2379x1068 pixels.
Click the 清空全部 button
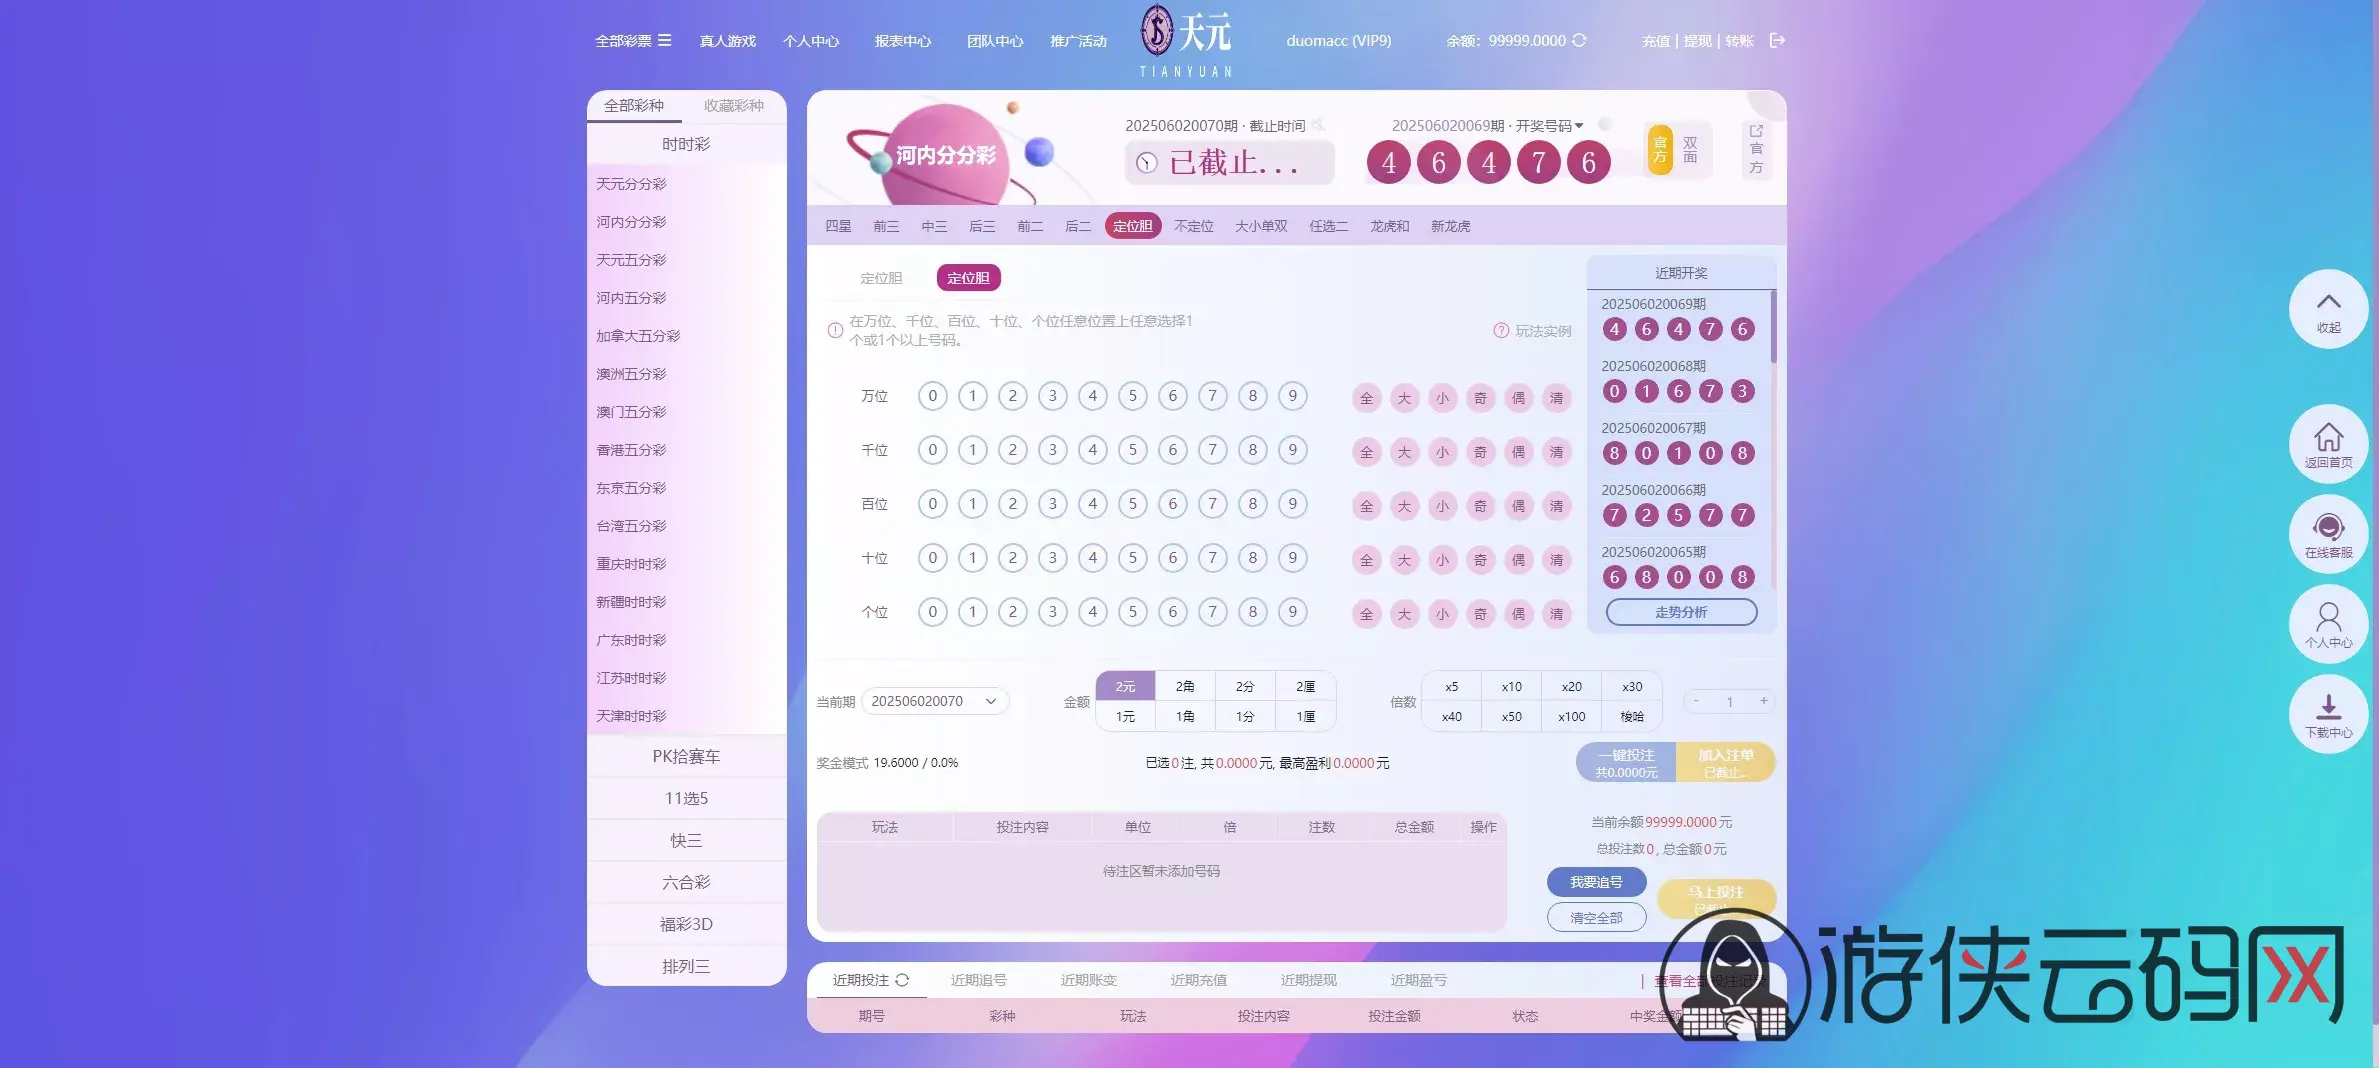click(x=1596, y=917)
